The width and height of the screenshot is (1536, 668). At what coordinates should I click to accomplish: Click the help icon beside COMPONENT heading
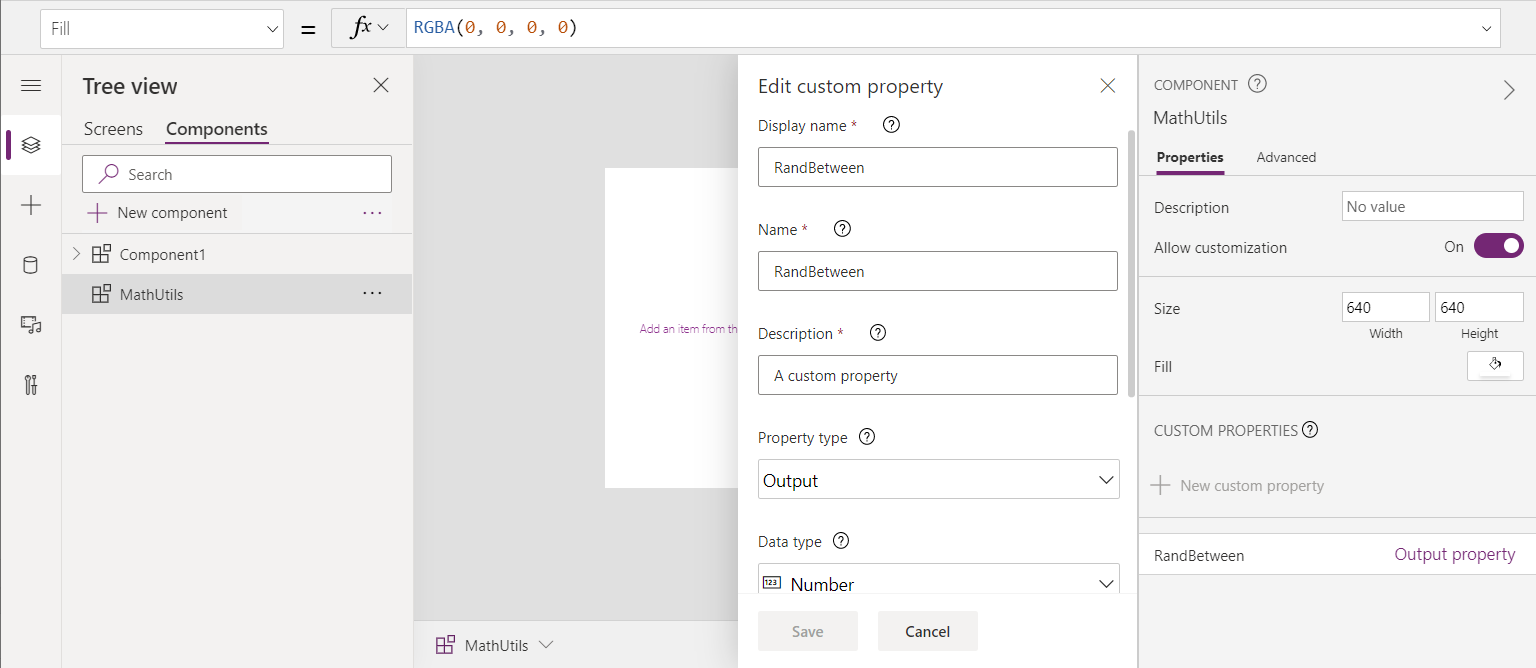click(x=1258, y=85)
